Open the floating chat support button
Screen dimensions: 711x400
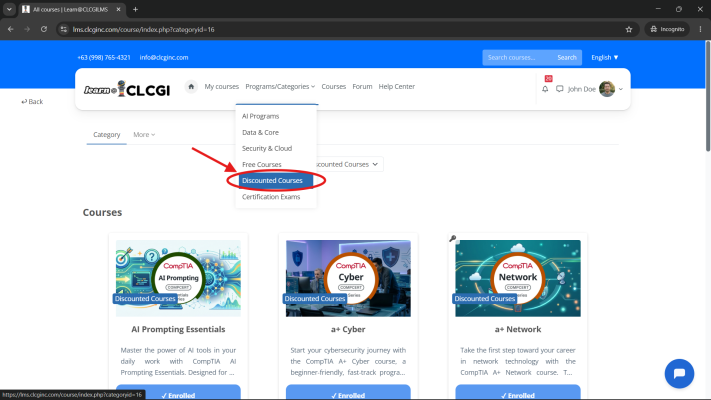pos(679,374)
